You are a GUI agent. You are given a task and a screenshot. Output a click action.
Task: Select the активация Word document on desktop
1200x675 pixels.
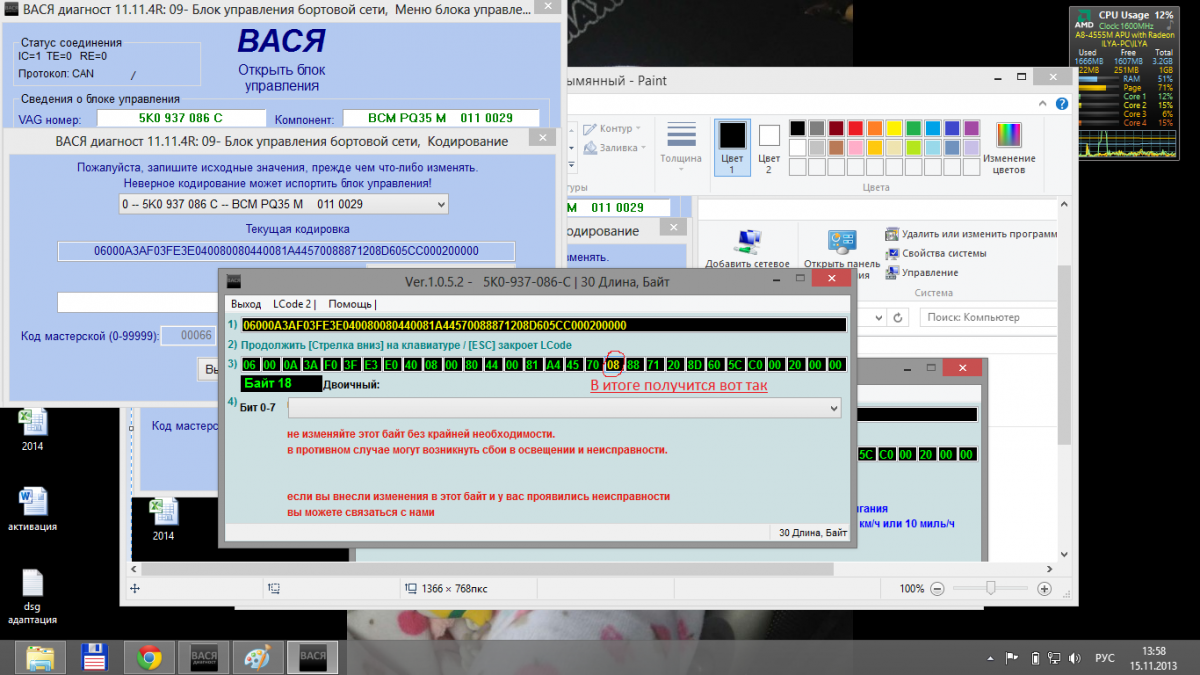pos(32,508)
